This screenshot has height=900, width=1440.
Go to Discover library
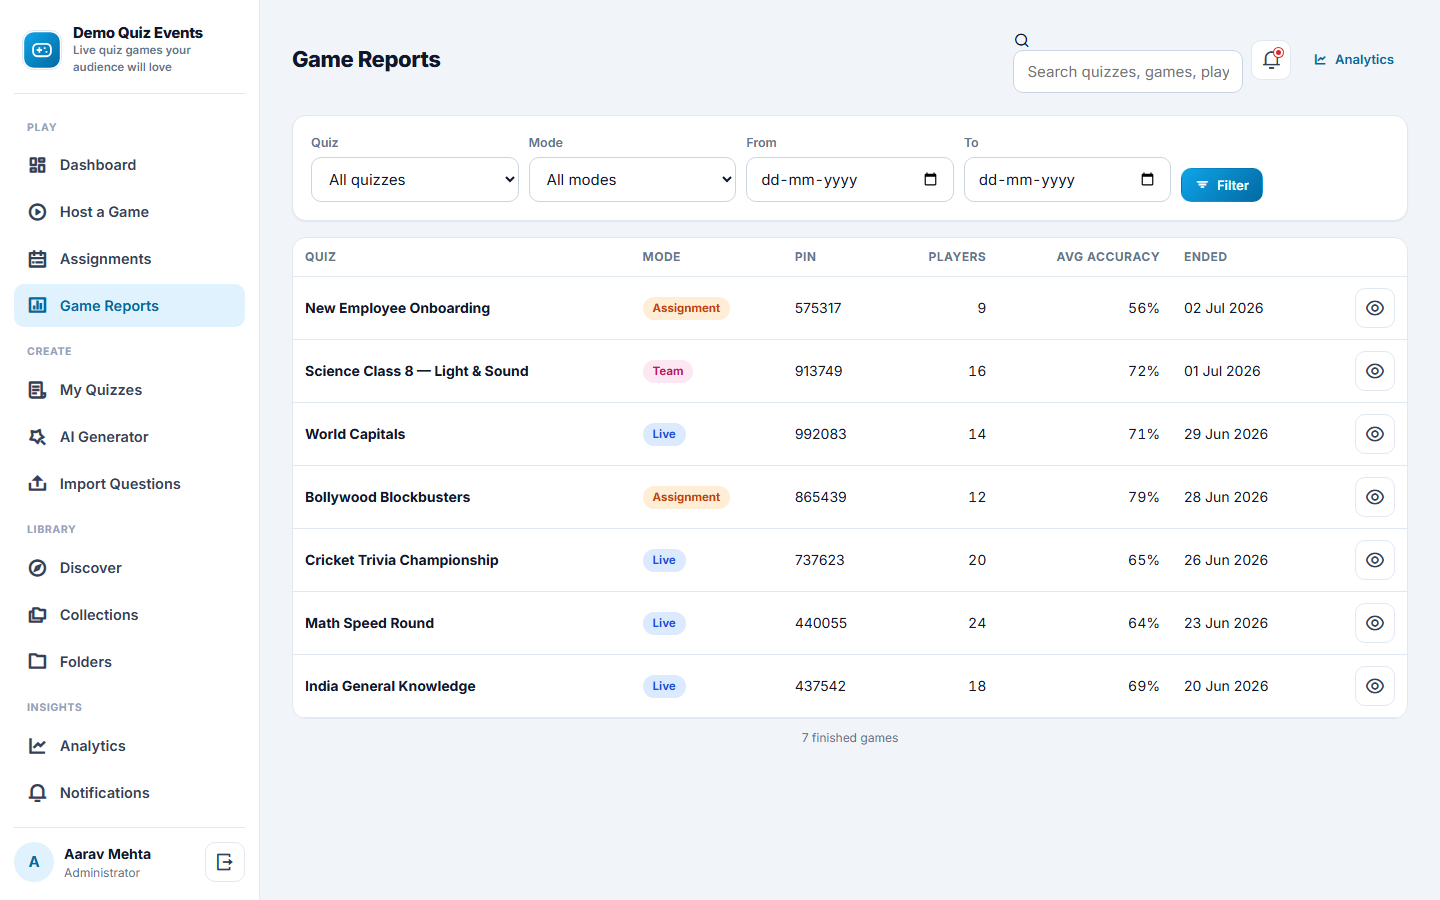[129, 568]
